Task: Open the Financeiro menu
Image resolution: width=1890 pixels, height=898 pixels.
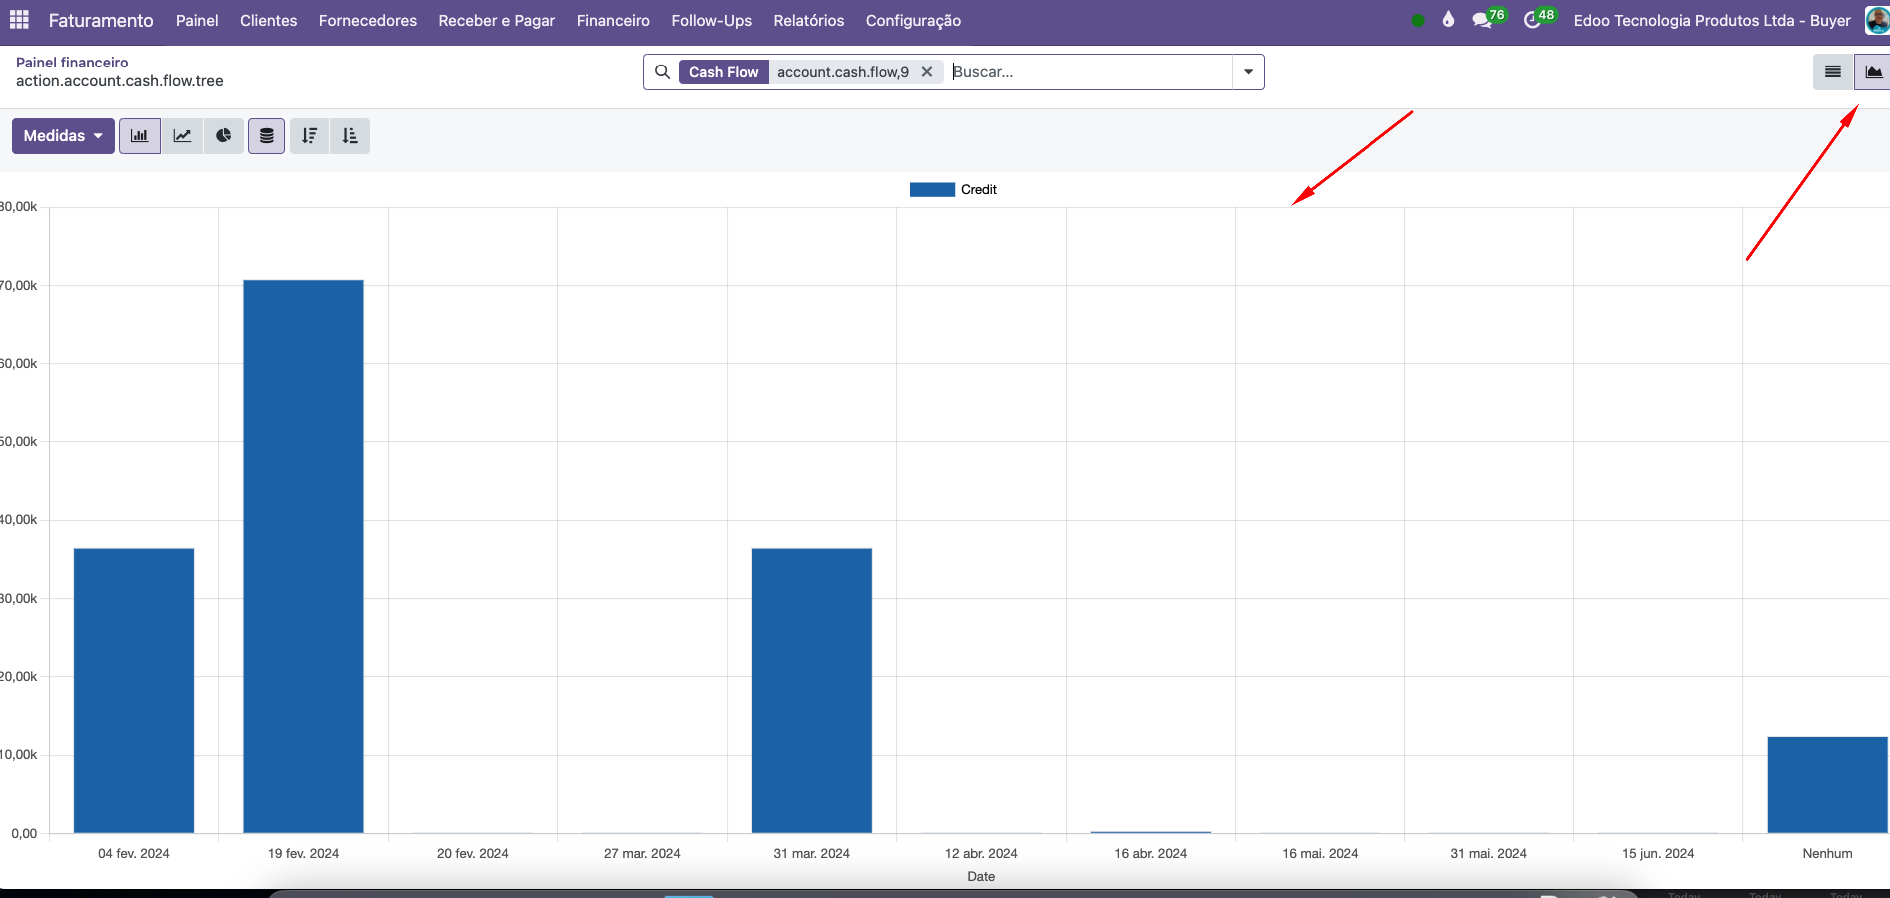Action: [613, 21]
